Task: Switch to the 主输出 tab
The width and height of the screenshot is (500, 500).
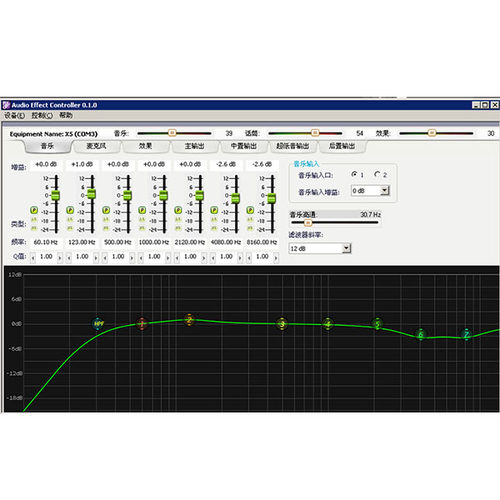Action: coord(195,146)
